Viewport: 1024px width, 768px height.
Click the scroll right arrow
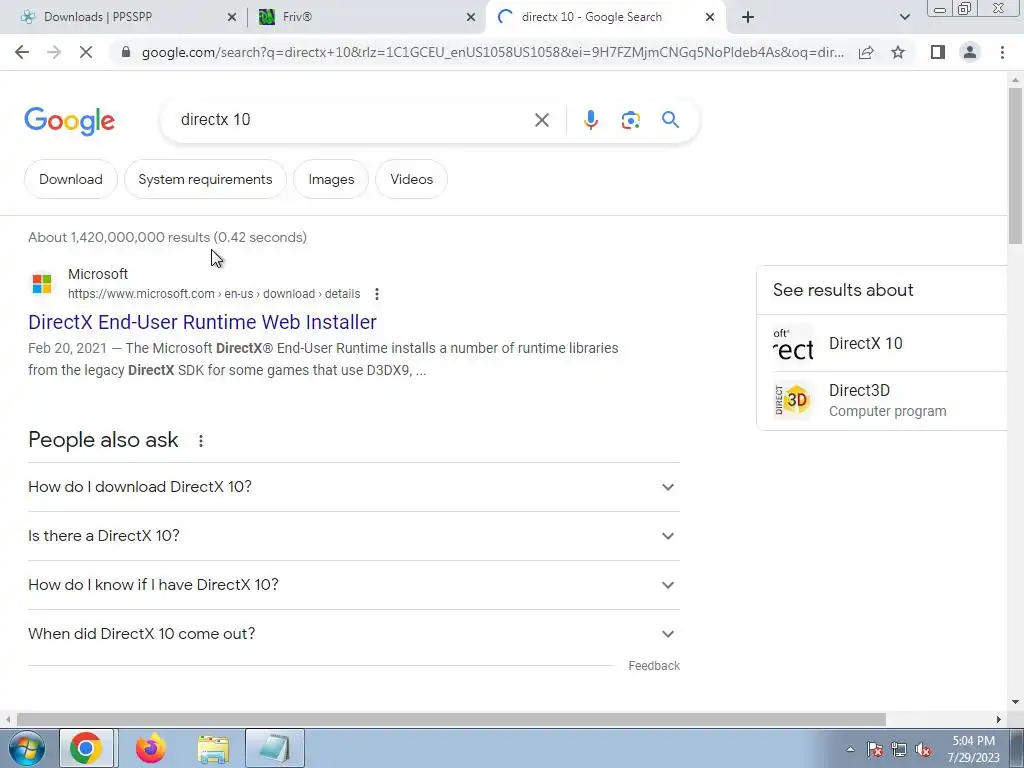tap(999, 719)
